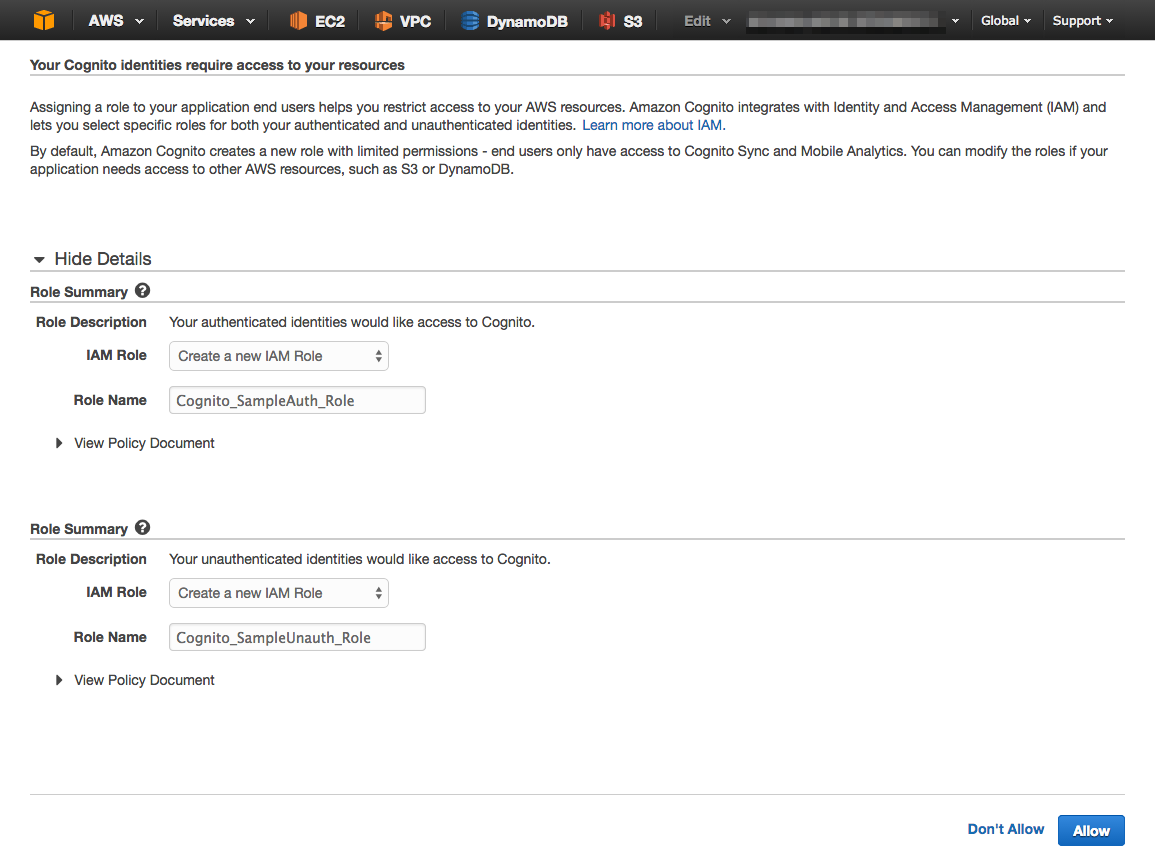Image resolution: width=1155 pixels, height=866 pixels.
Task: Open the IAM Role dropdown for unauthenticated identities
Action: click(x=278, y=592)
